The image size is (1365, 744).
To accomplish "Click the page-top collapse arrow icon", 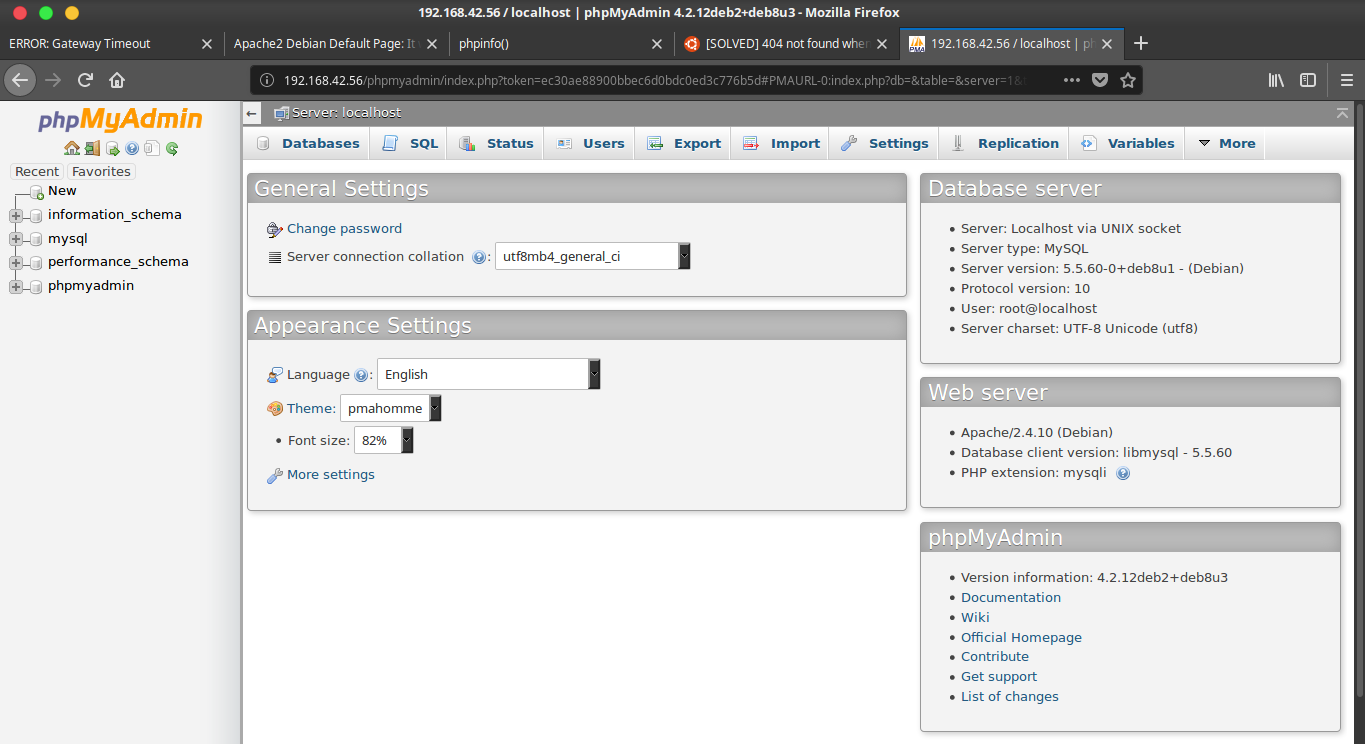I will [1342, 113].
